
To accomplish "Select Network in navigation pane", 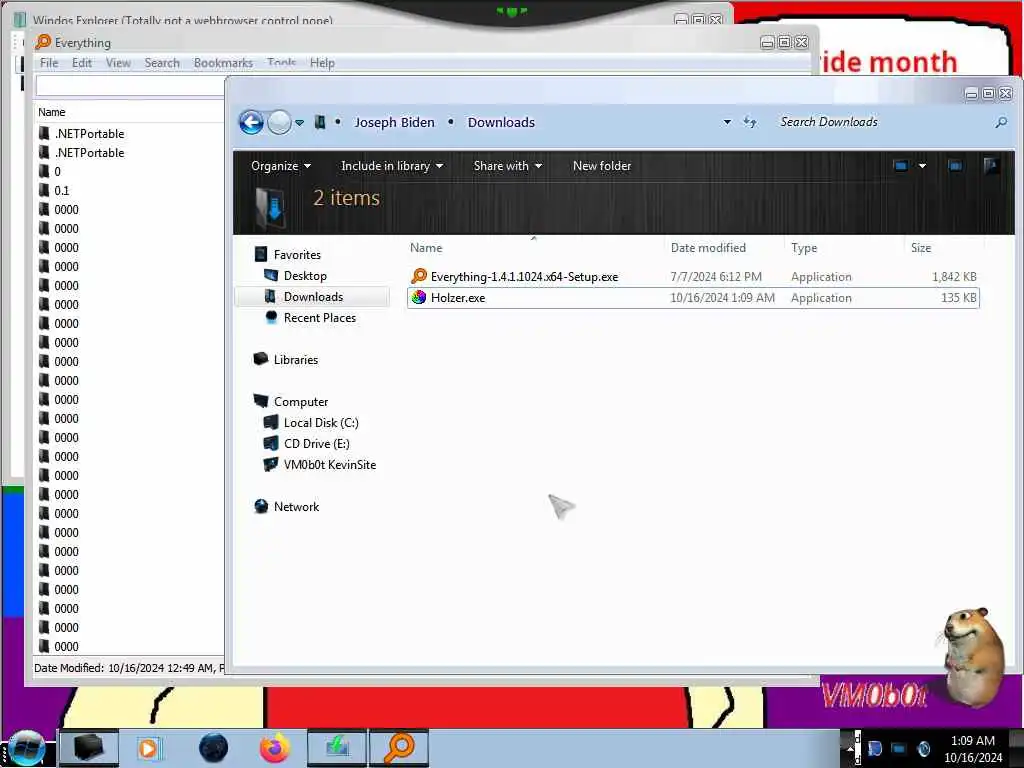I will pyautogui.click(x=287, y=506).
